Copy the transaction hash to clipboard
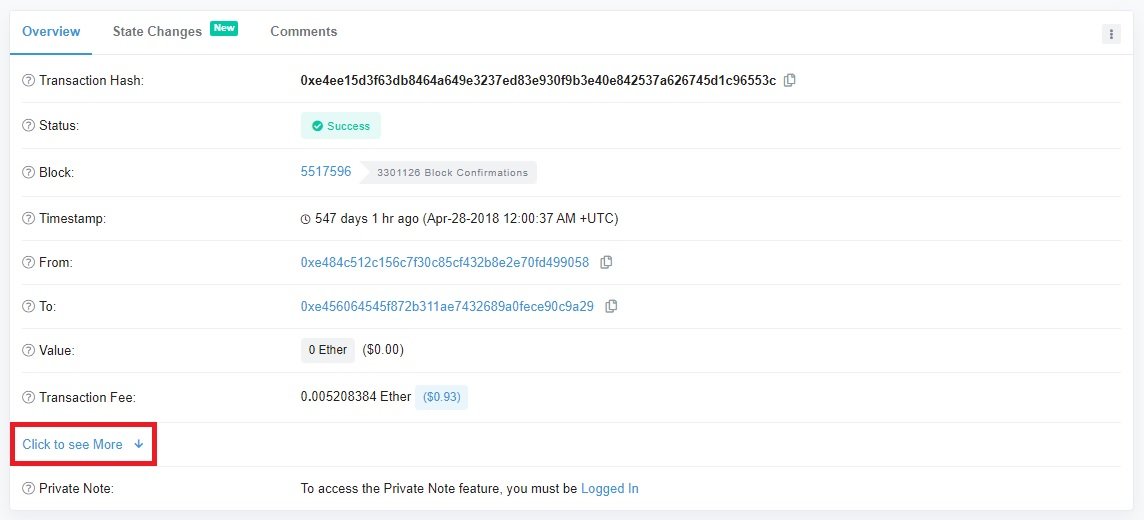1144x520 pixels. pyautogui.click(x=790, y=80)
